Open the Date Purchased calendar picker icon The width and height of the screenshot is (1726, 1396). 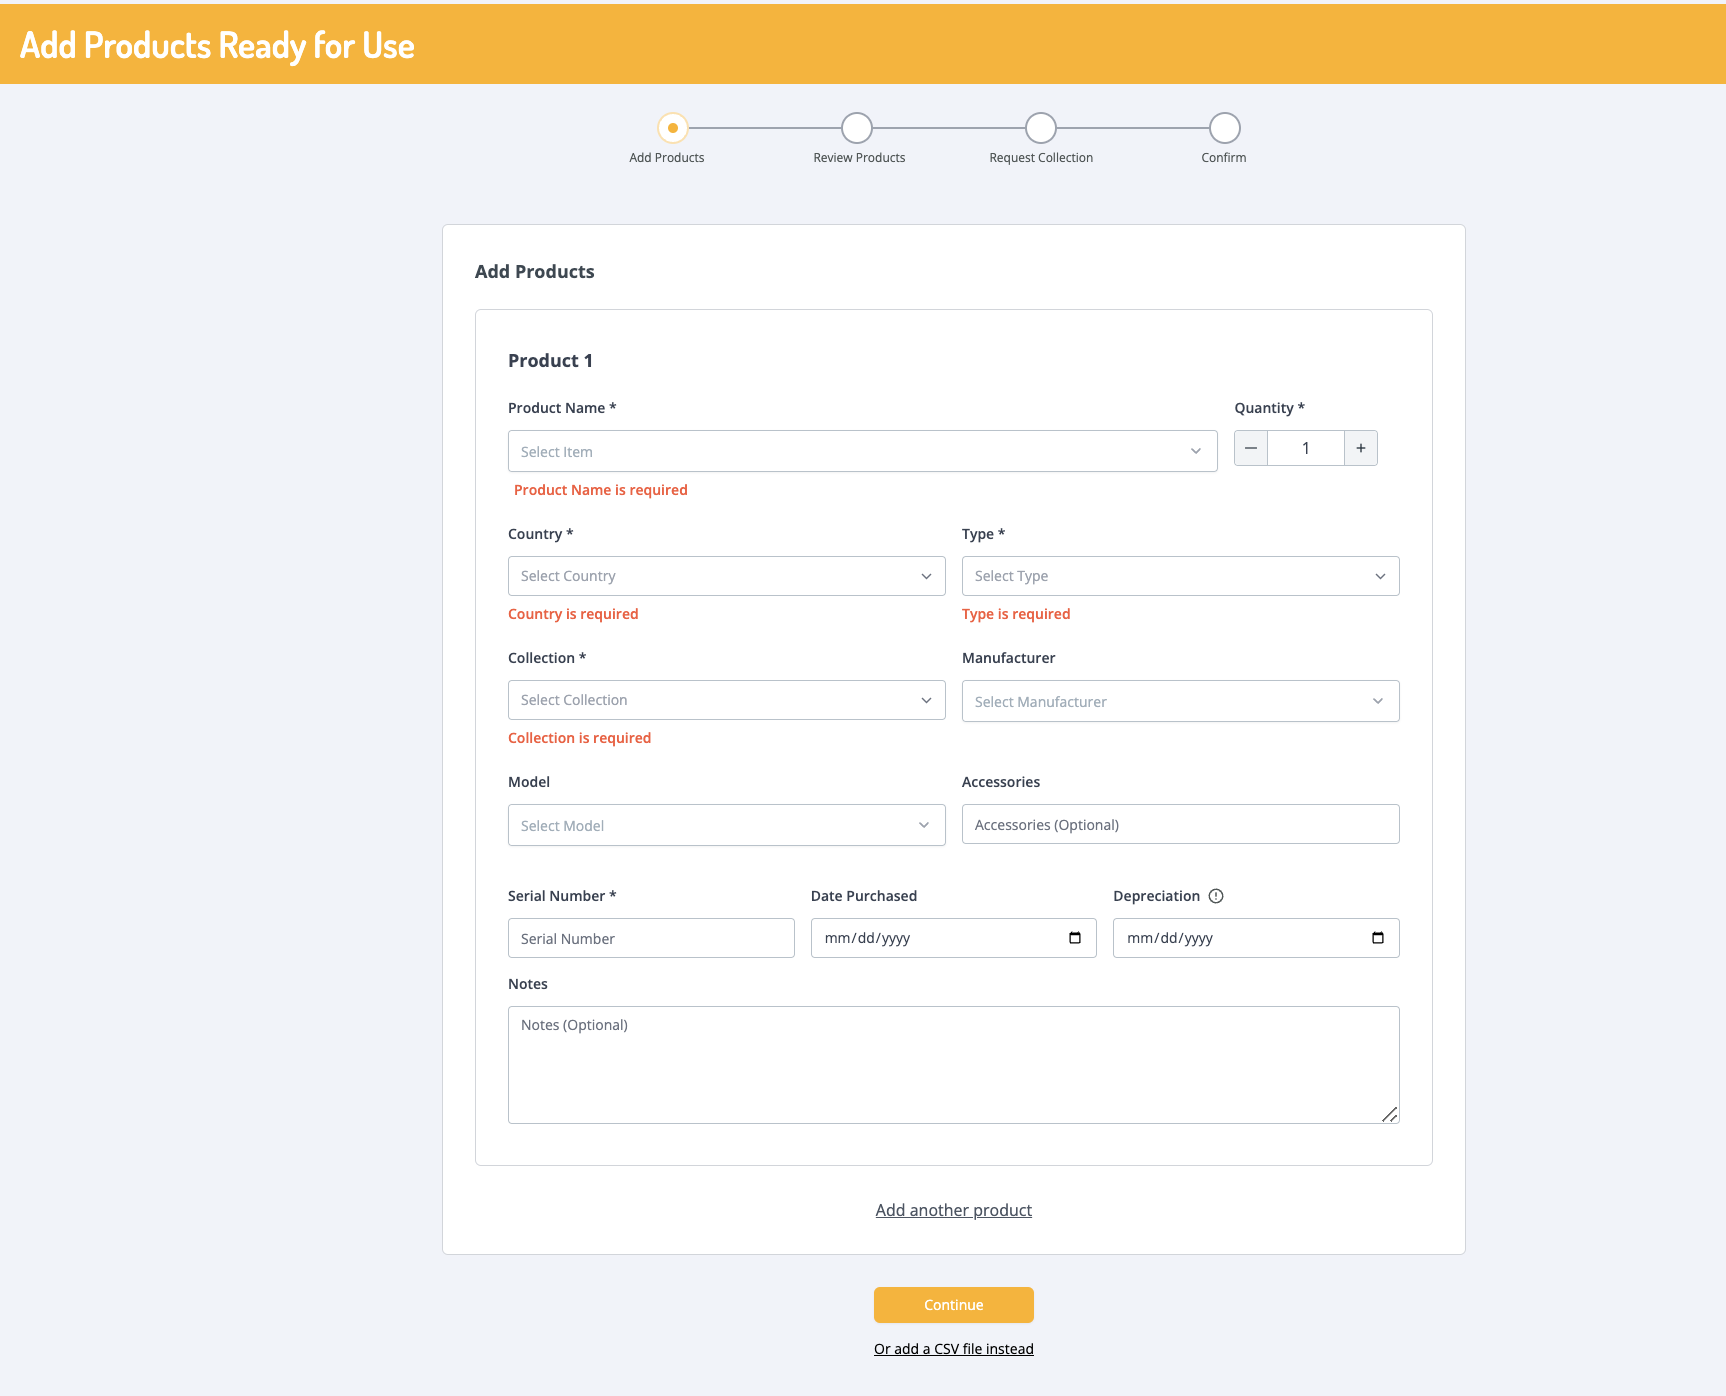[x=1075, y=938]
